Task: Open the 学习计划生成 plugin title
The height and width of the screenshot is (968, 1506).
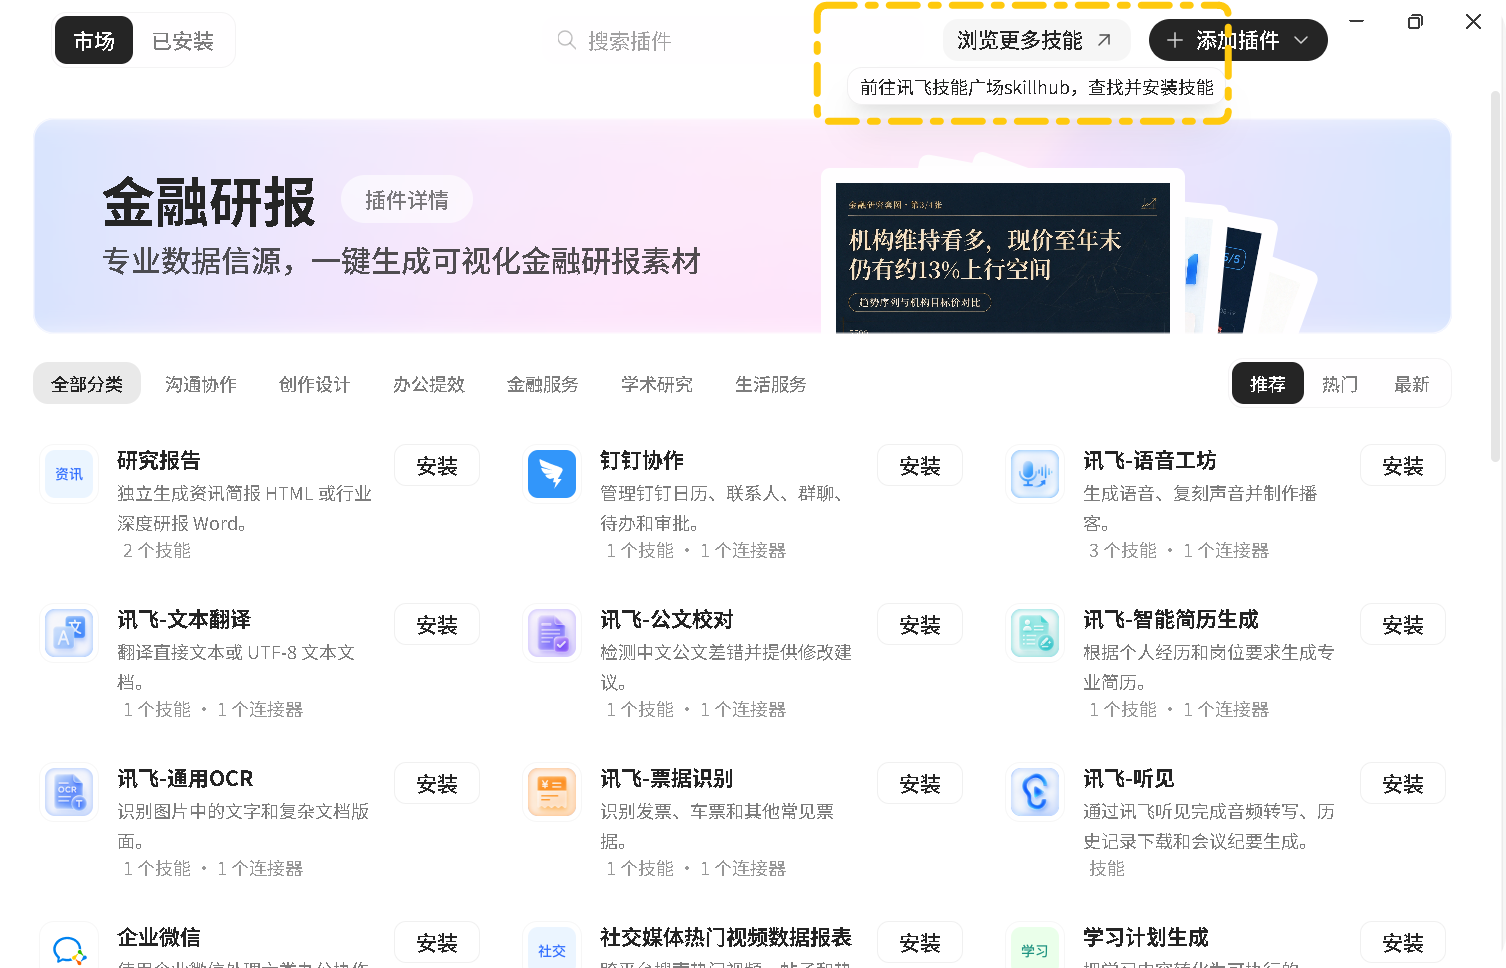Action: pos(1146,938)
